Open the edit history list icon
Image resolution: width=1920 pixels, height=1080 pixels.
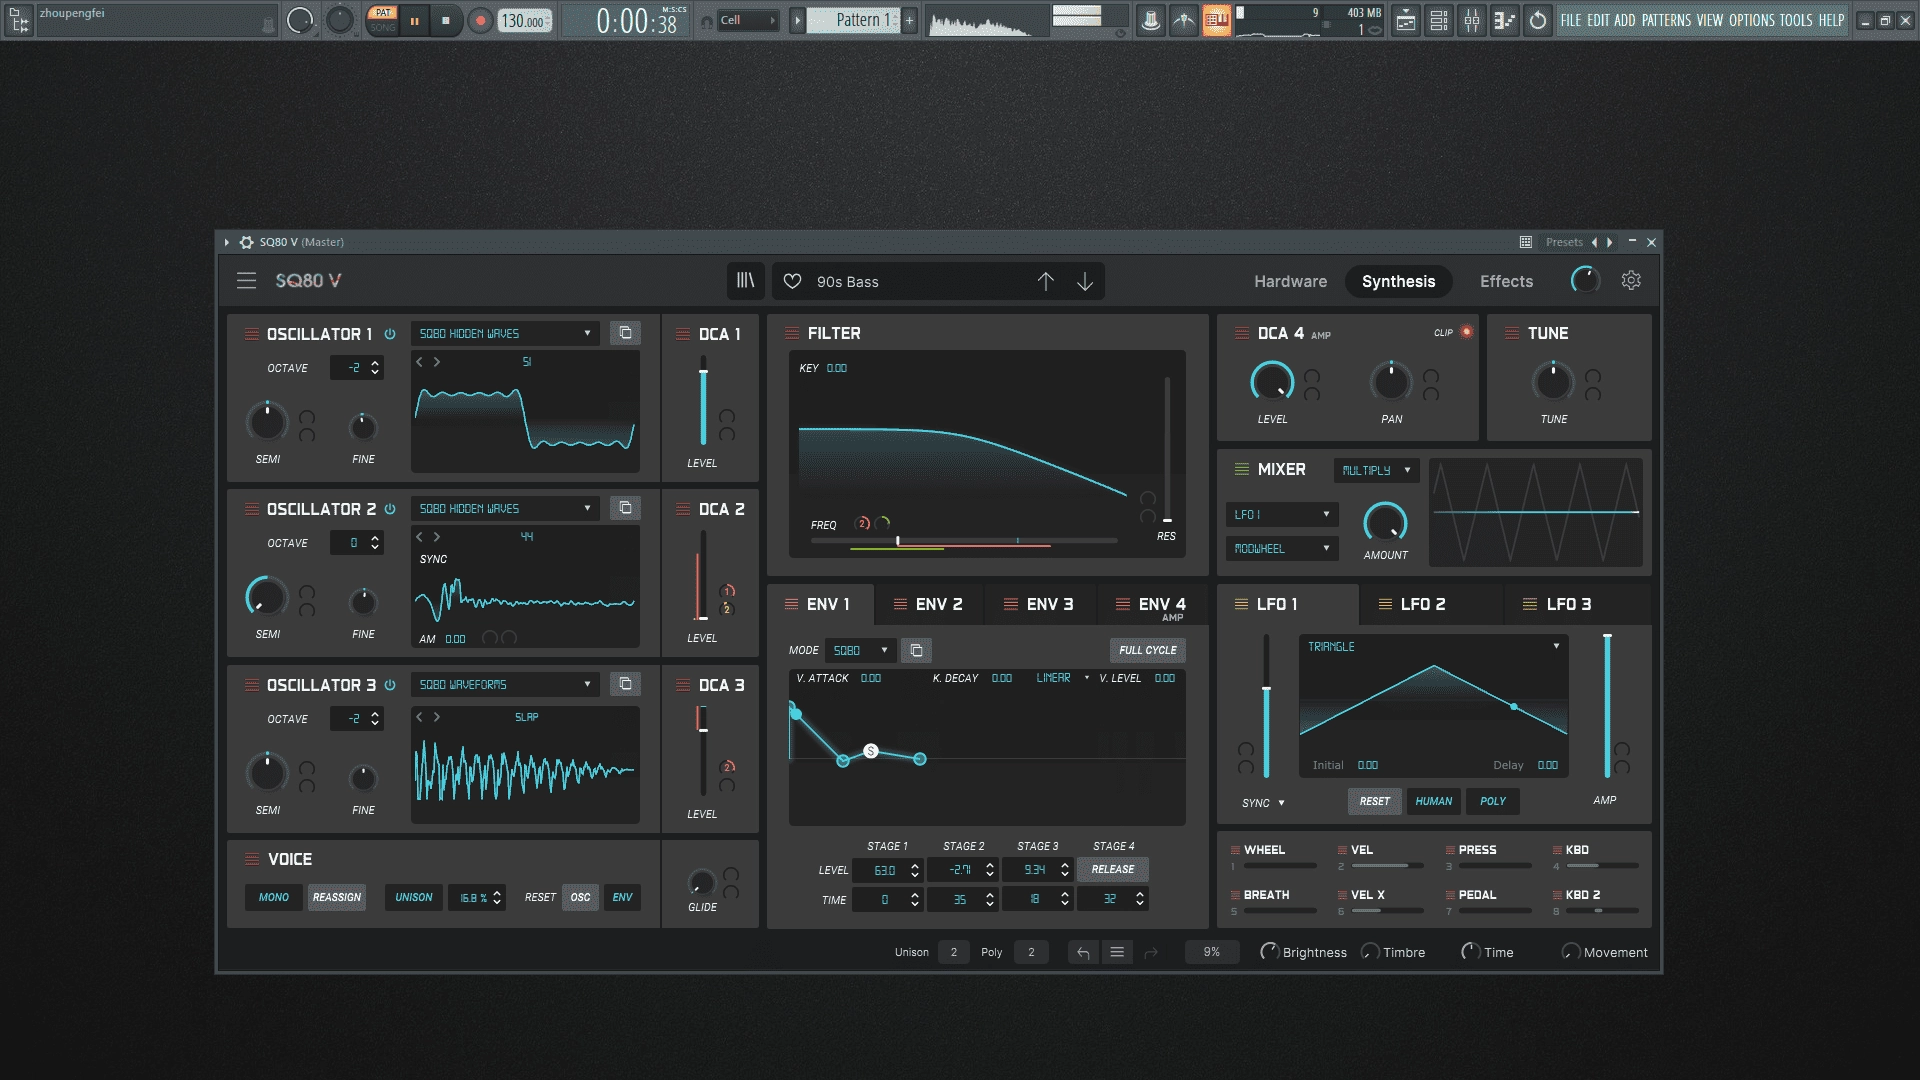click(x=1117, y=953)
